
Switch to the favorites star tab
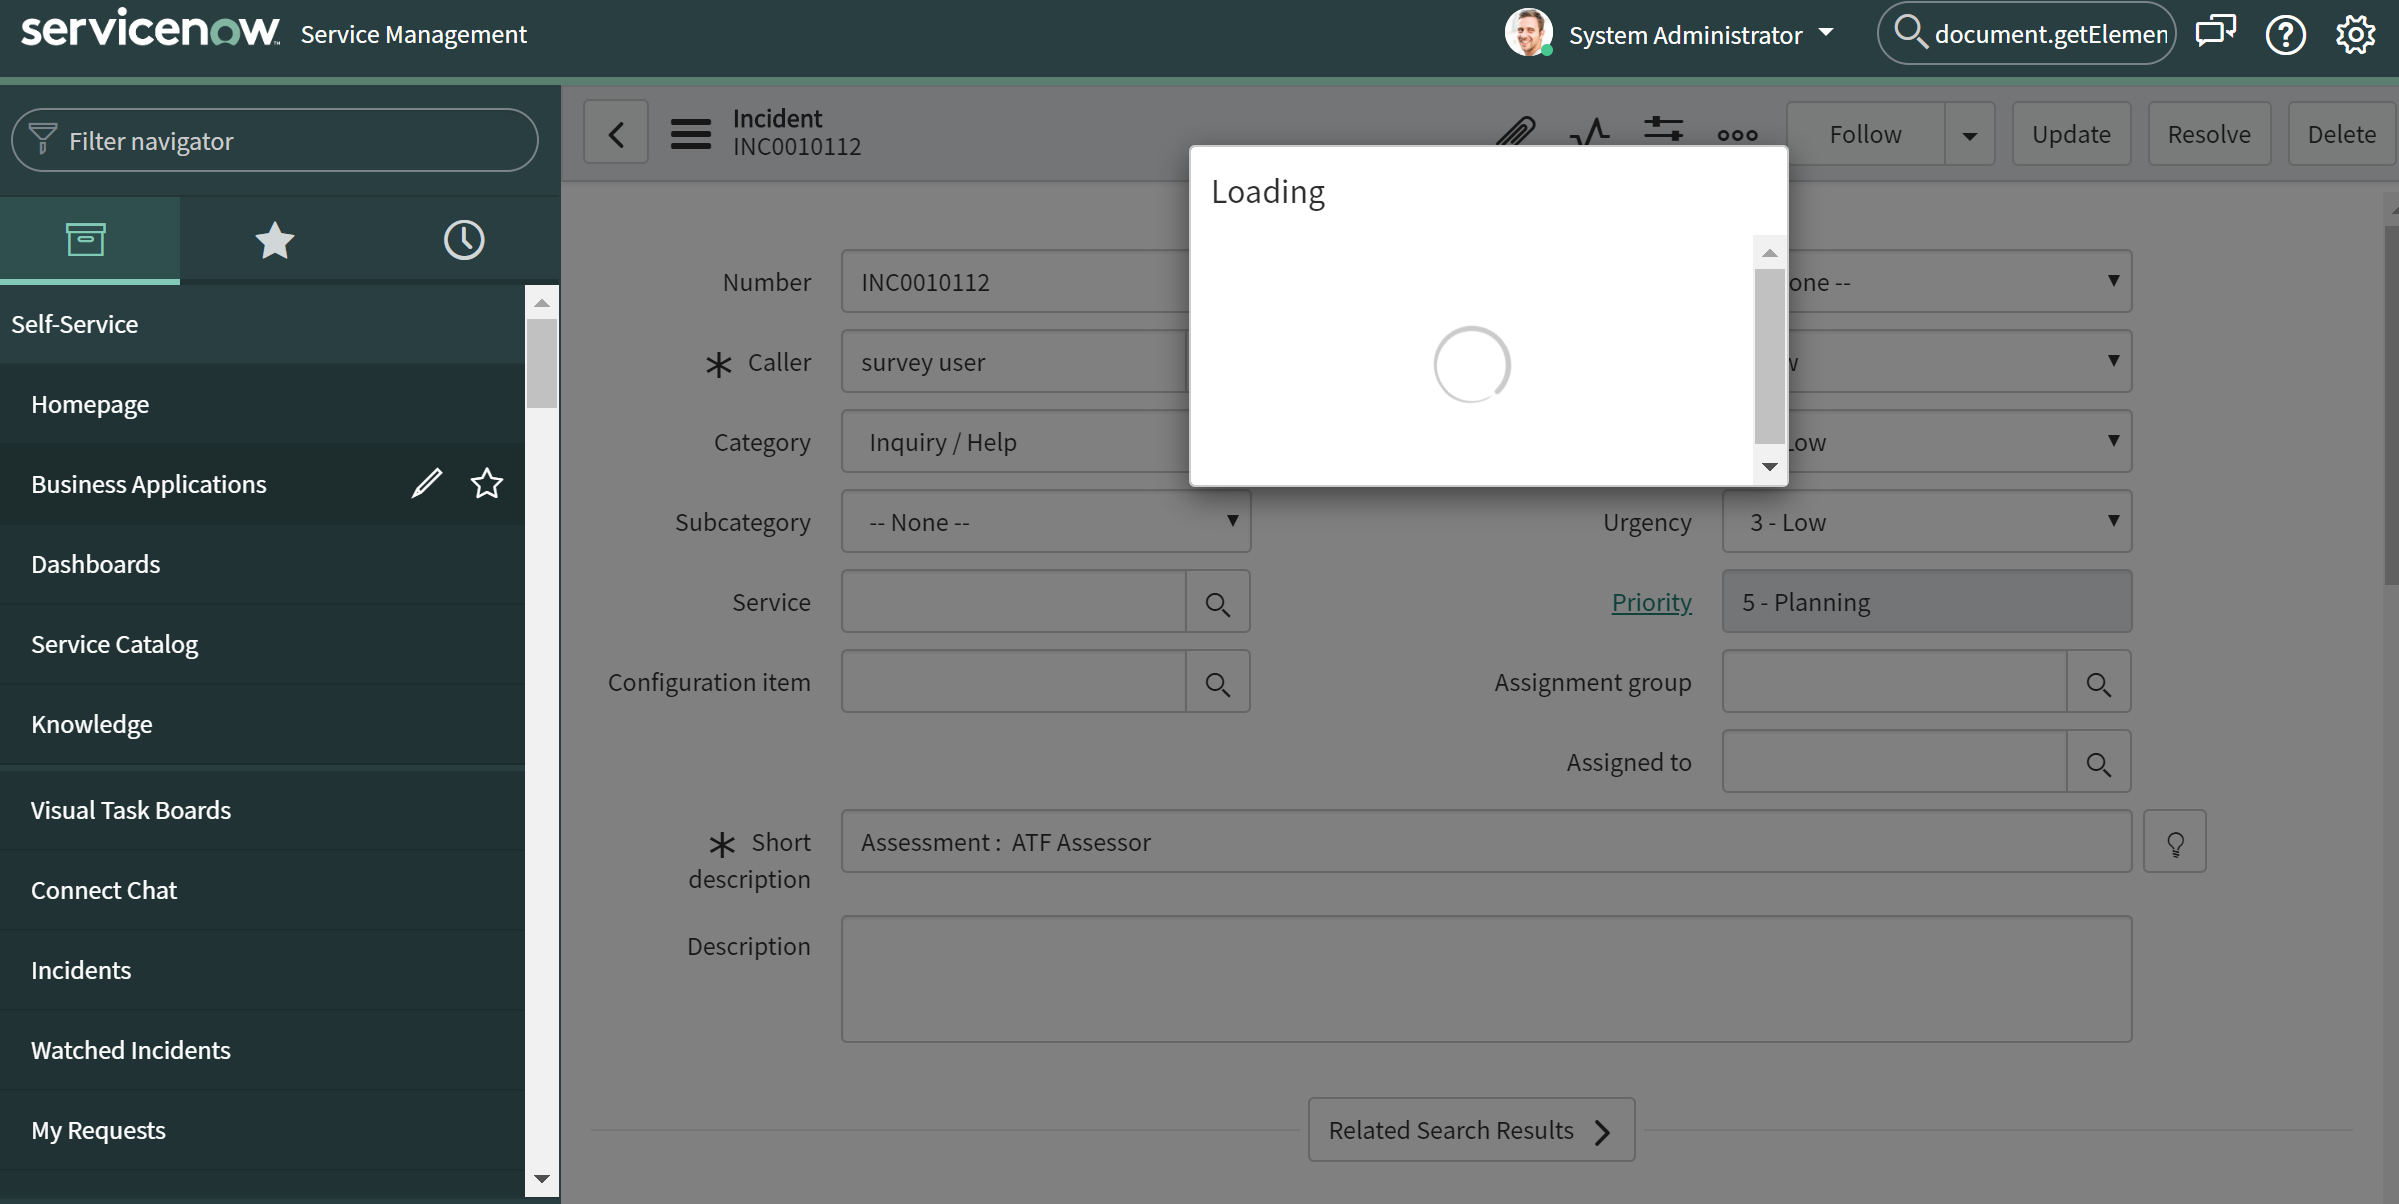tap(274, 241)
